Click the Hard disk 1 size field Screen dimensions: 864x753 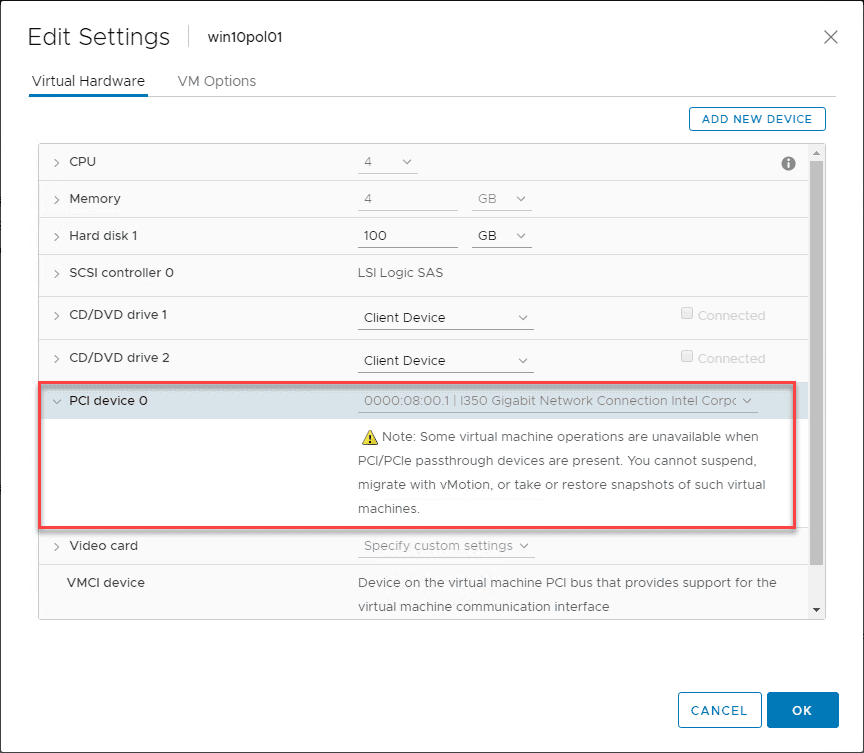point(405,236)
